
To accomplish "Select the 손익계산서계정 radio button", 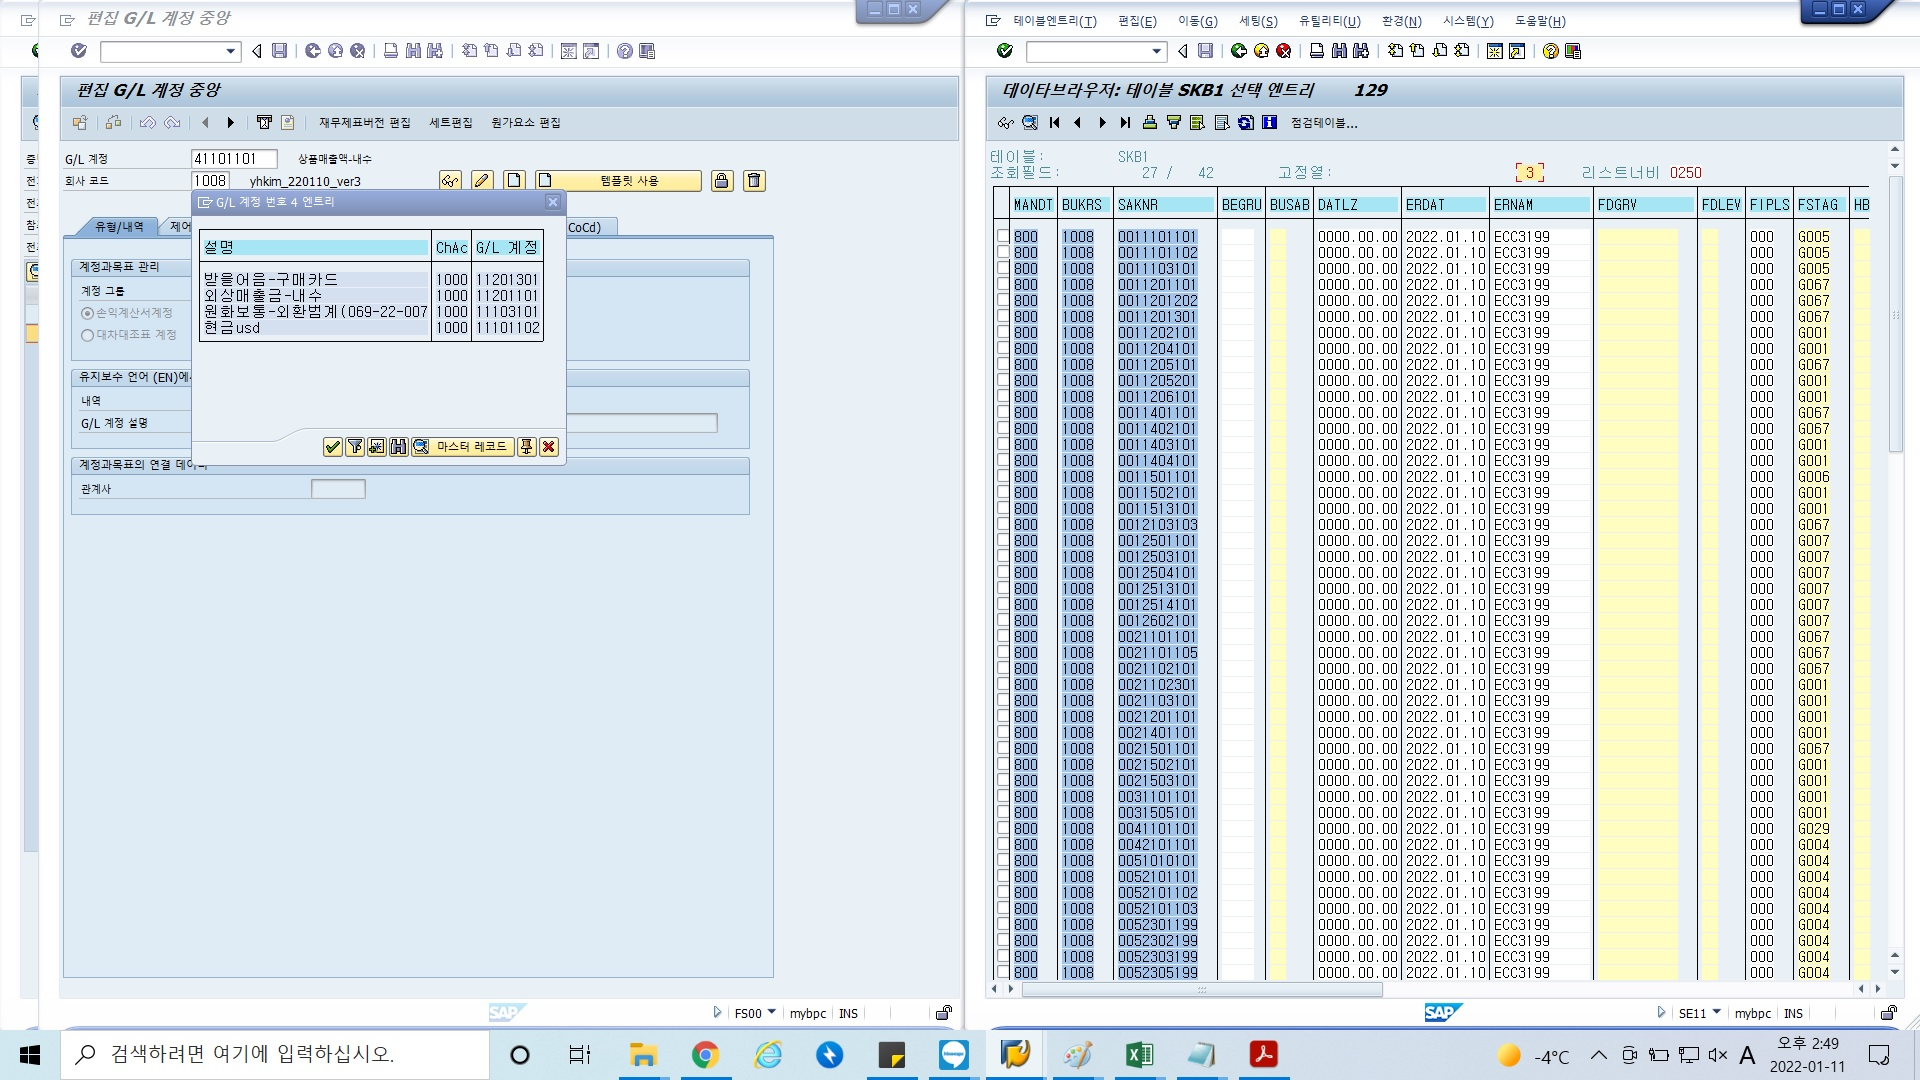I will pos(87,313).
